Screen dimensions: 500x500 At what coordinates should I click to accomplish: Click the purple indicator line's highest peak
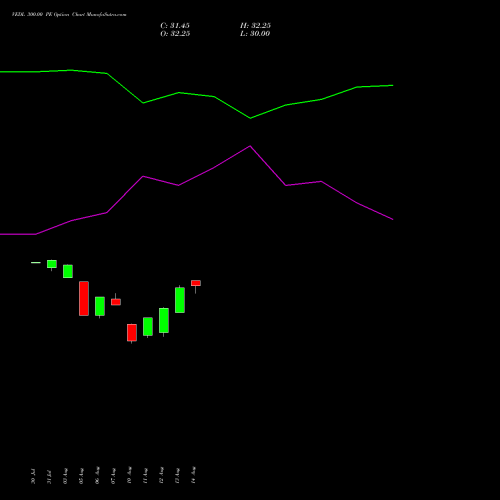click(250, 146)
